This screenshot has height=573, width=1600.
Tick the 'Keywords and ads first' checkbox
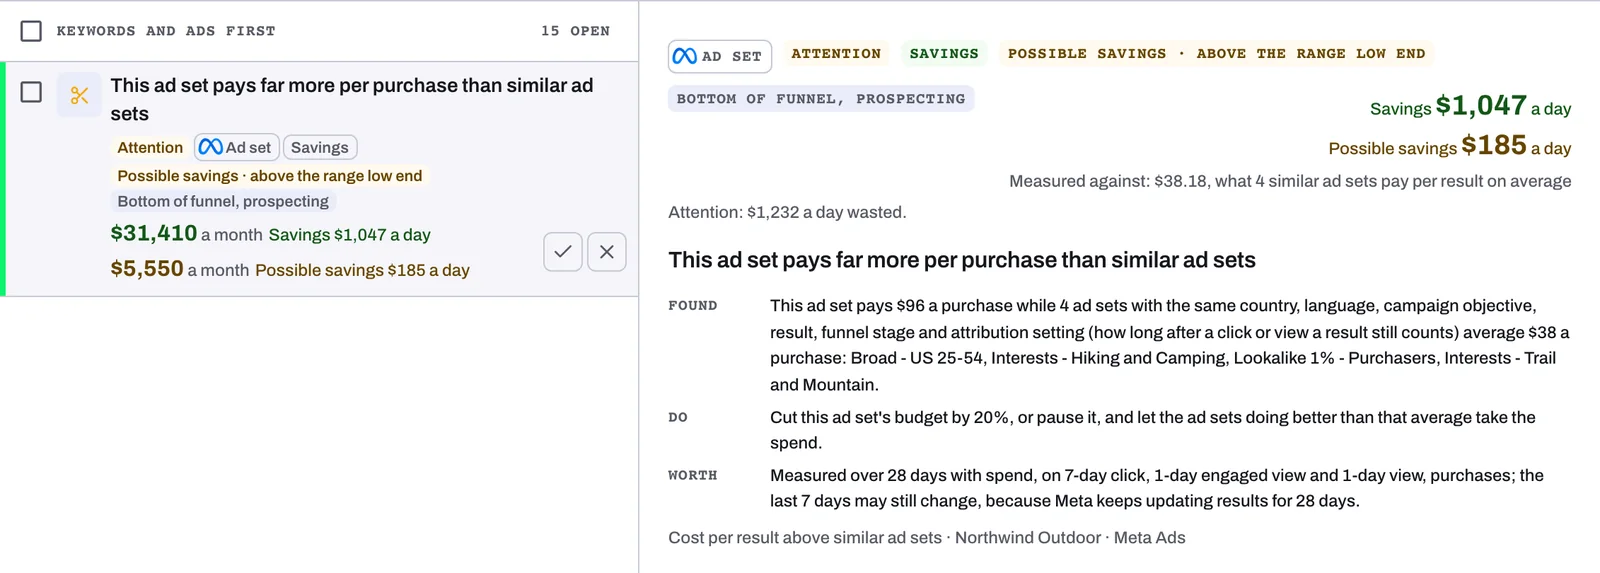pos(31,31)
